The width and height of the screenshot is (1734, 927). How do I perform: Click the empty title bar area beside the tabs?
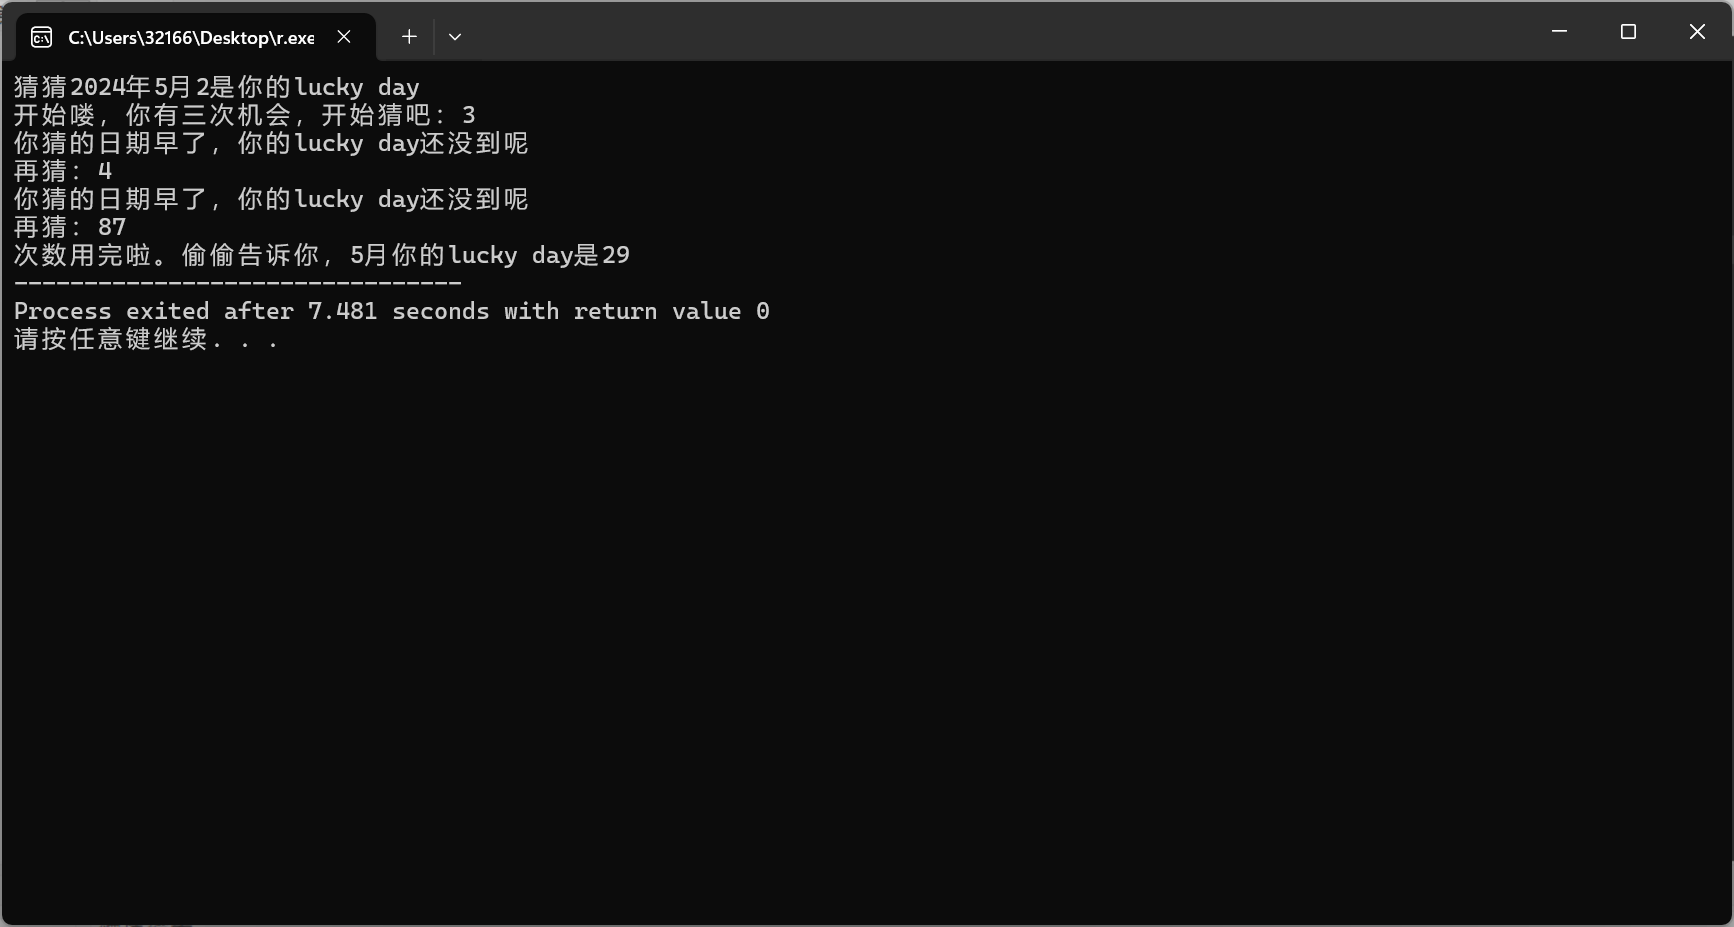click(990, 32)
